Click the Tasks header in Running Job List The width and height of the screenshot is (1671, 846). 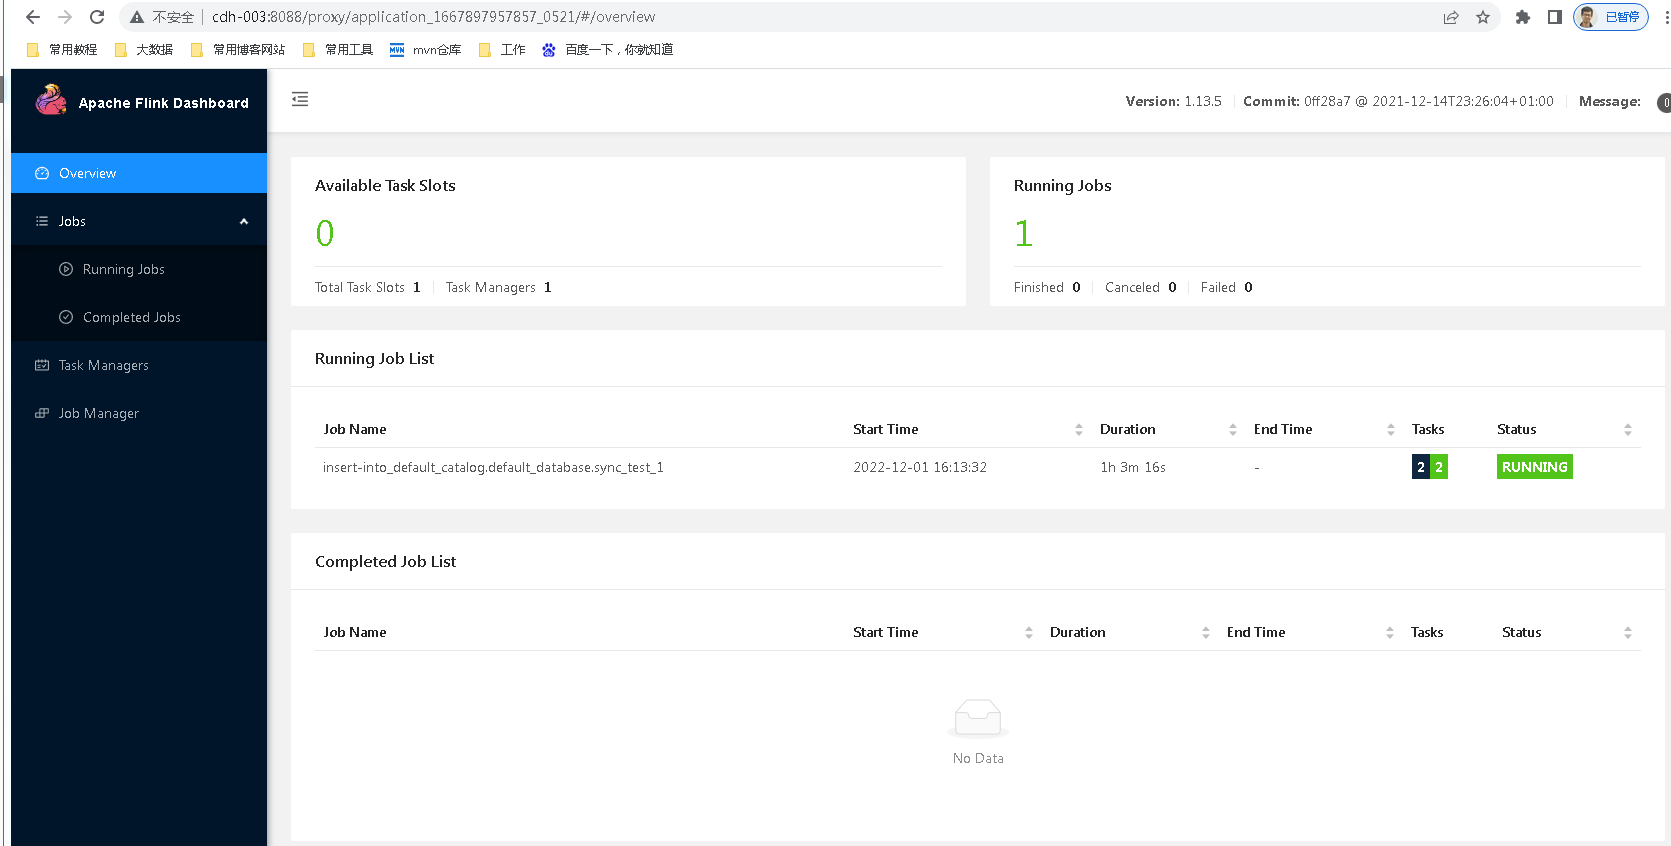click(1428, 429)
